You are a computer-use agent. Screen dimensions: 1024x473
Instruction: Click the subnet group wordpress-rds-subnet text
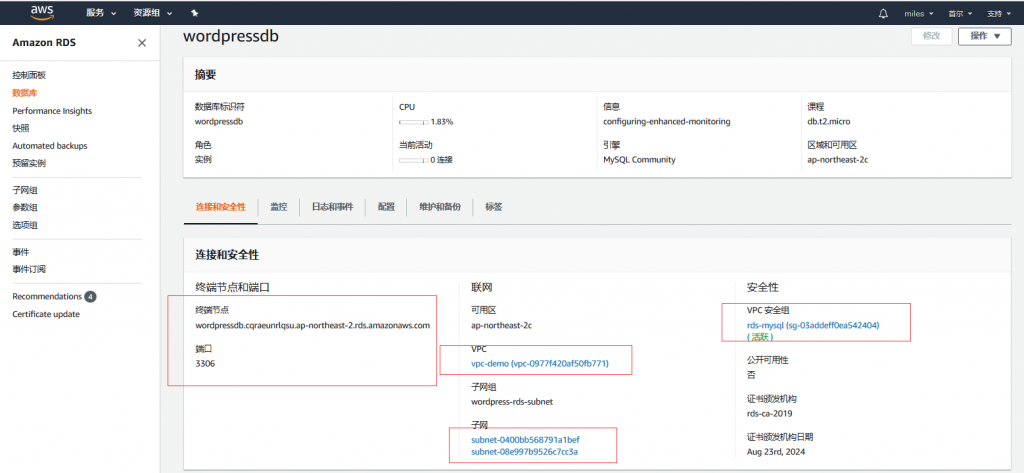pyautogui.click(x=512, y=402)
